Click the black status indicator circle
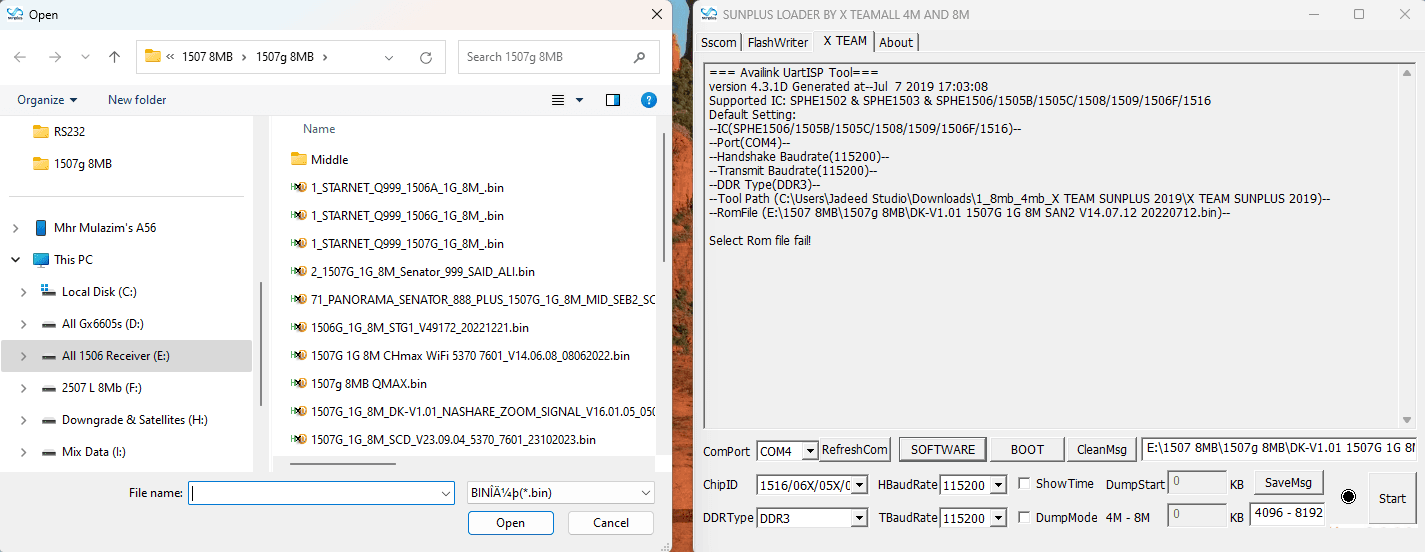The height and width of the screenshot is (552, 1425). click(1348, 497)
